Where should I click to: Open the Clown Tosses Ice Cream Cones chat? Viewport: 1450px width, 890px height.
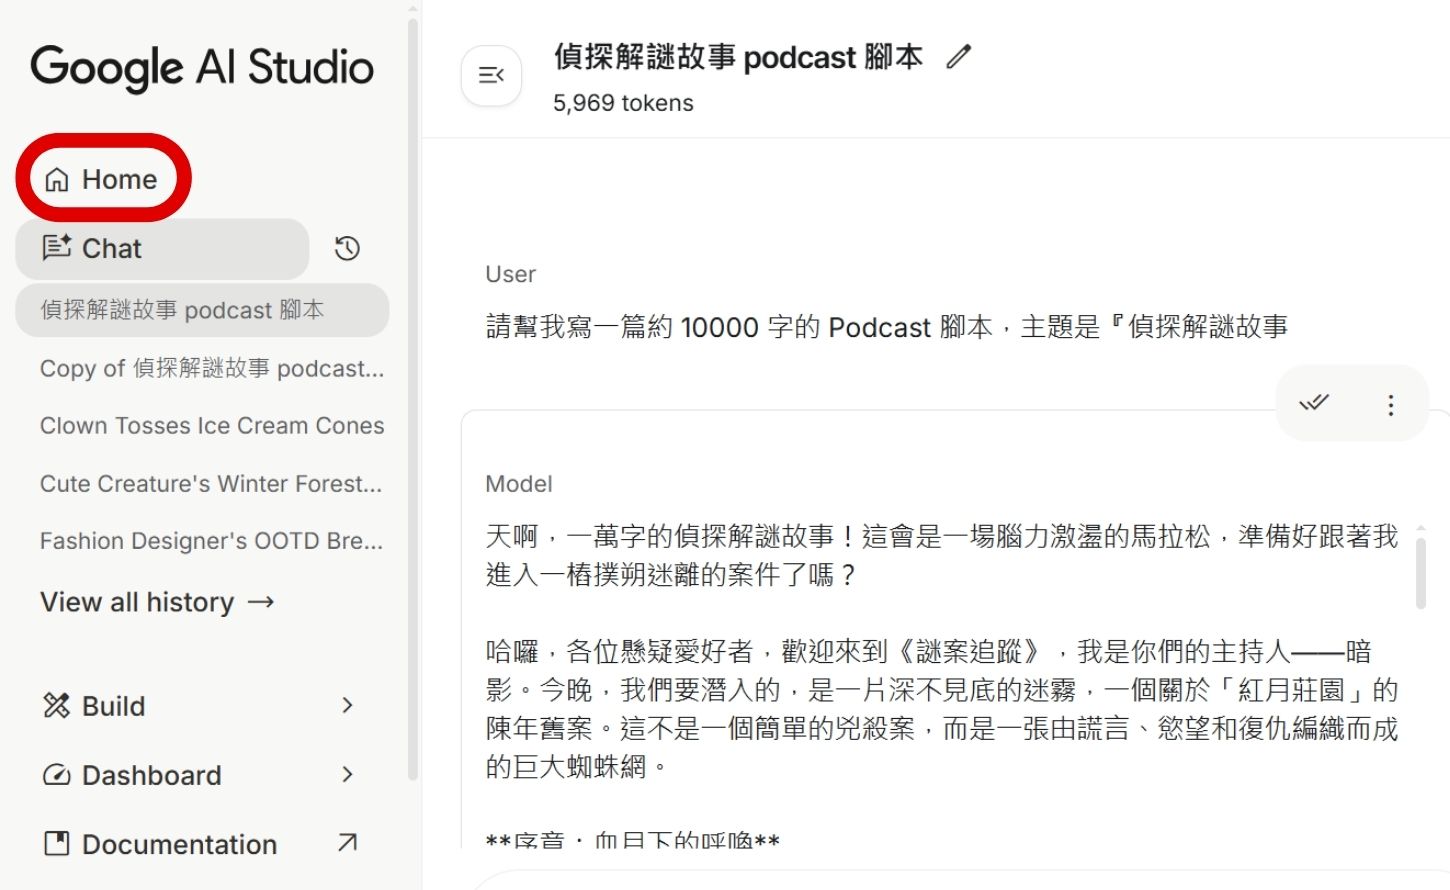pyautogui.click(x=211, y=425)
